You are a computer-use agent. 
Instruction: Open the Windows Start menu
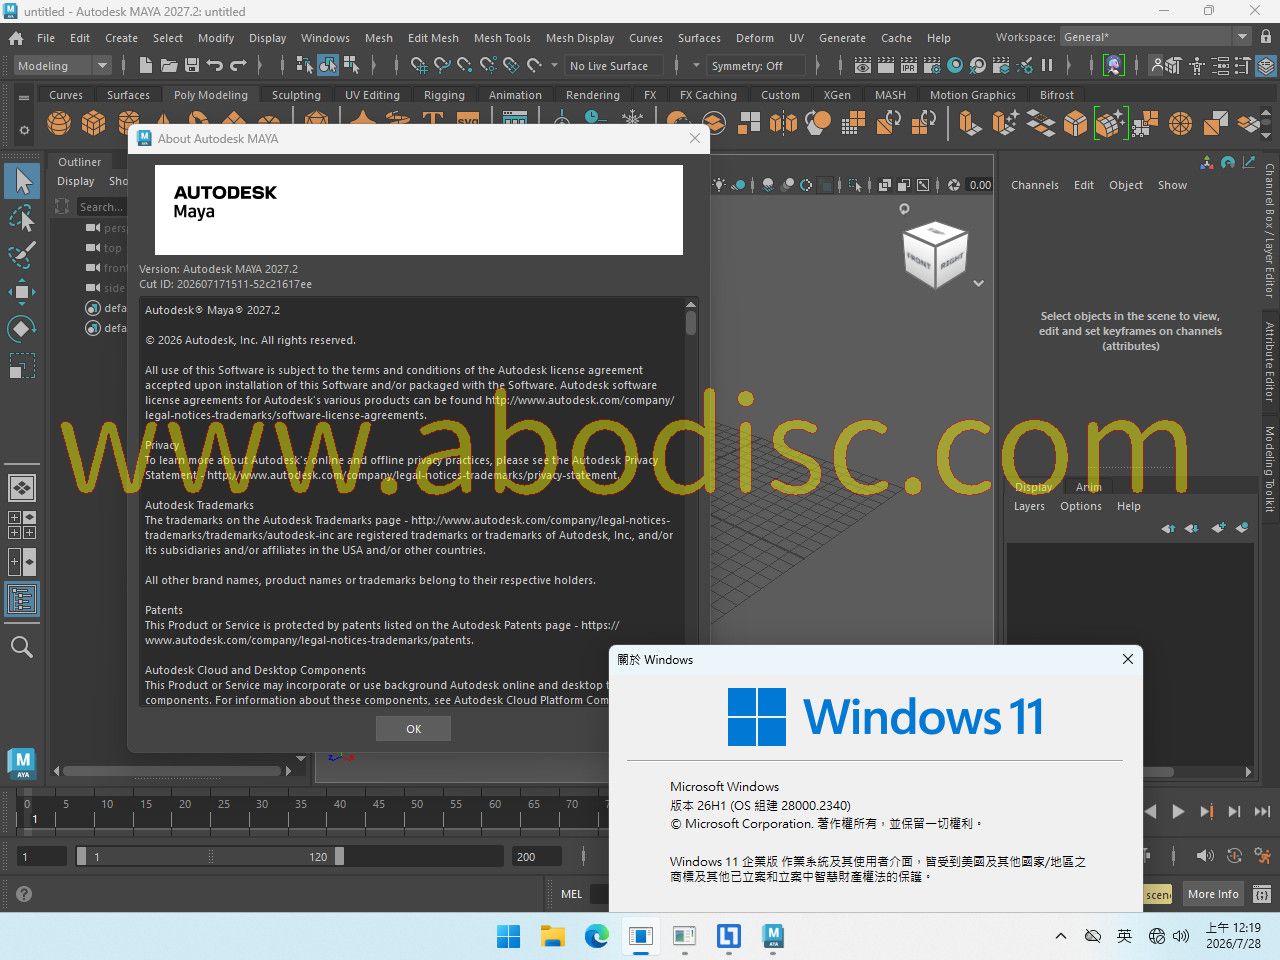(x=509, y=936)
